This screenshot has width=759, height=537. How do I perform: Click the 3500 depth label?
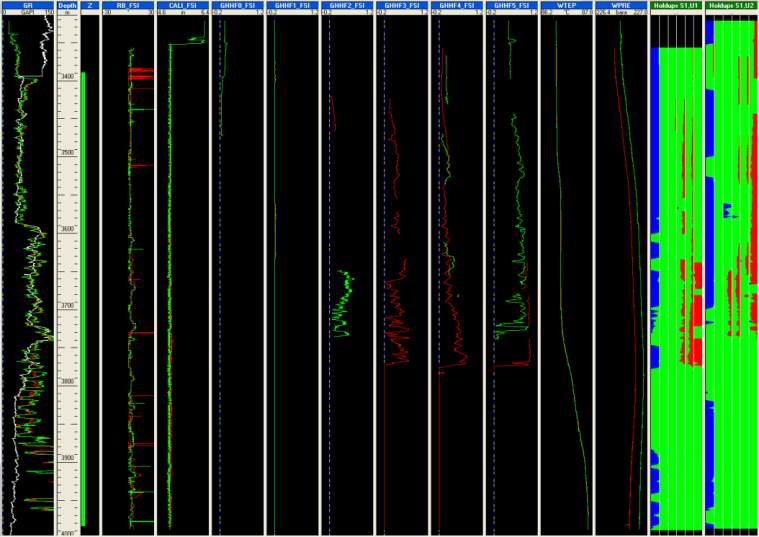[x=67, y=153]
